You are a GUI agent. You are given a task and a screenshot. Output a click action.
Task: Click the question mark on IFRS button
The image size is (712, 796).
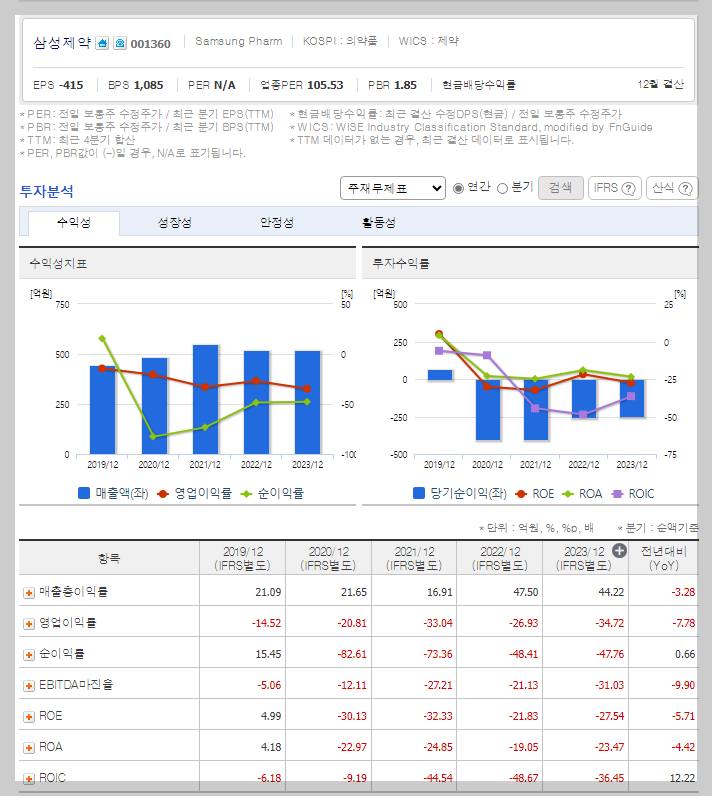628,189
